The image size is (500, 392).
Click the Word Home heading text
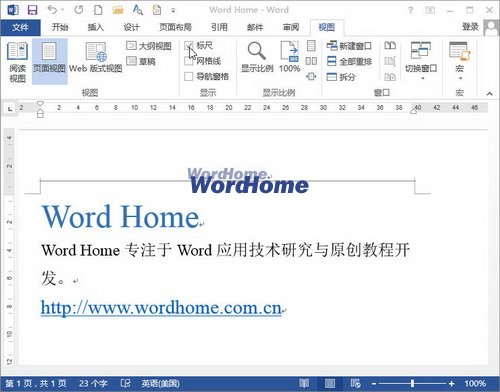[x=121, y=217]
